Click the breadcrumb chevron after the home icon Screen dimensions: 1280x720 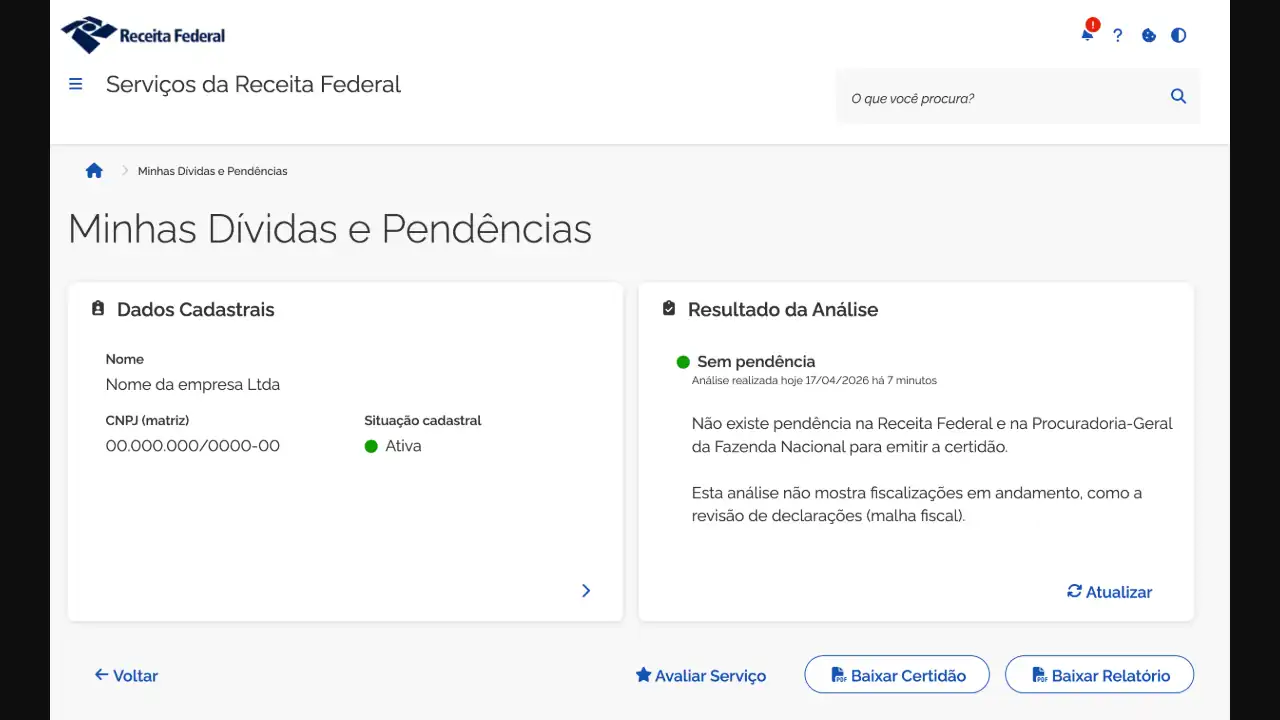click(125, 170)
